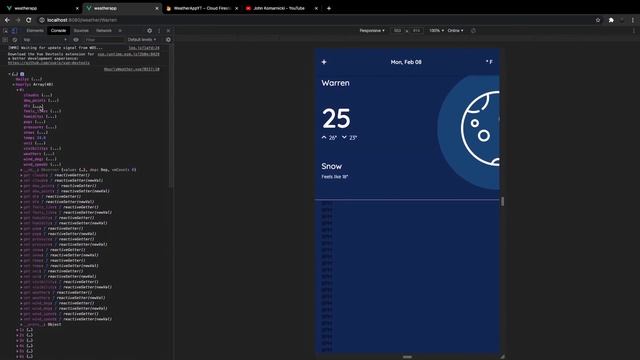
Task: Invoke the clouds property getter (...)
Action: coord(47,95)
